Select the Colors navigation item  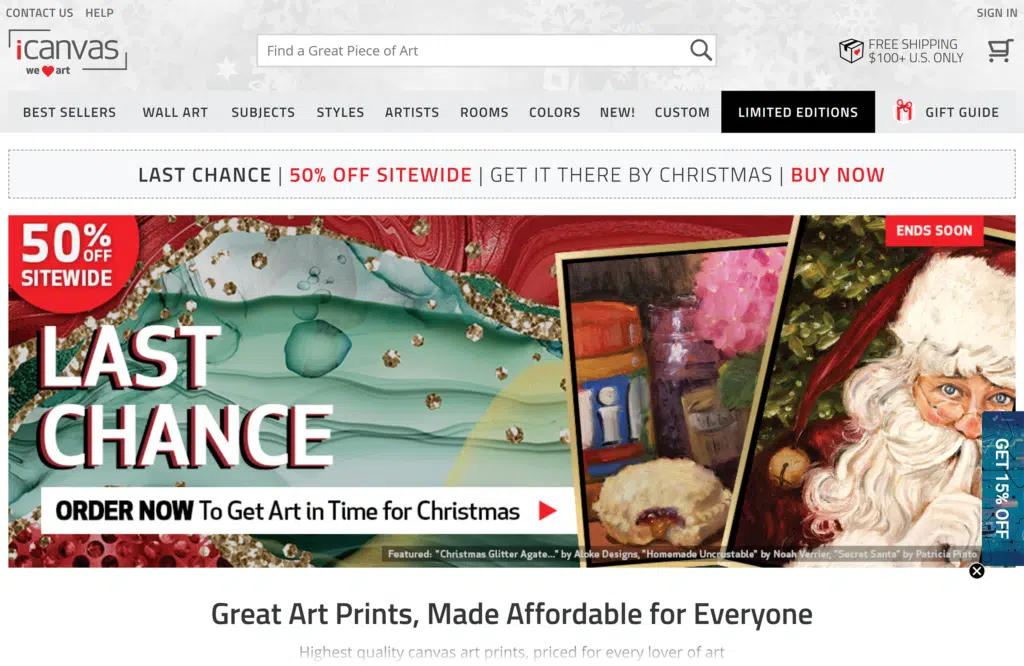click(554, 112)
